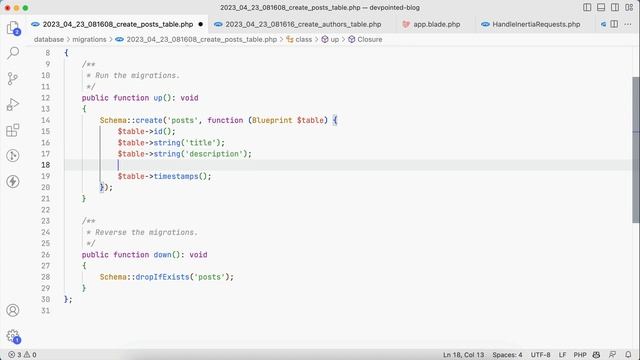The image size is (640, 360).
Task: Switch to the create_authors_table.php tab
Action: [x=303, y=24]
